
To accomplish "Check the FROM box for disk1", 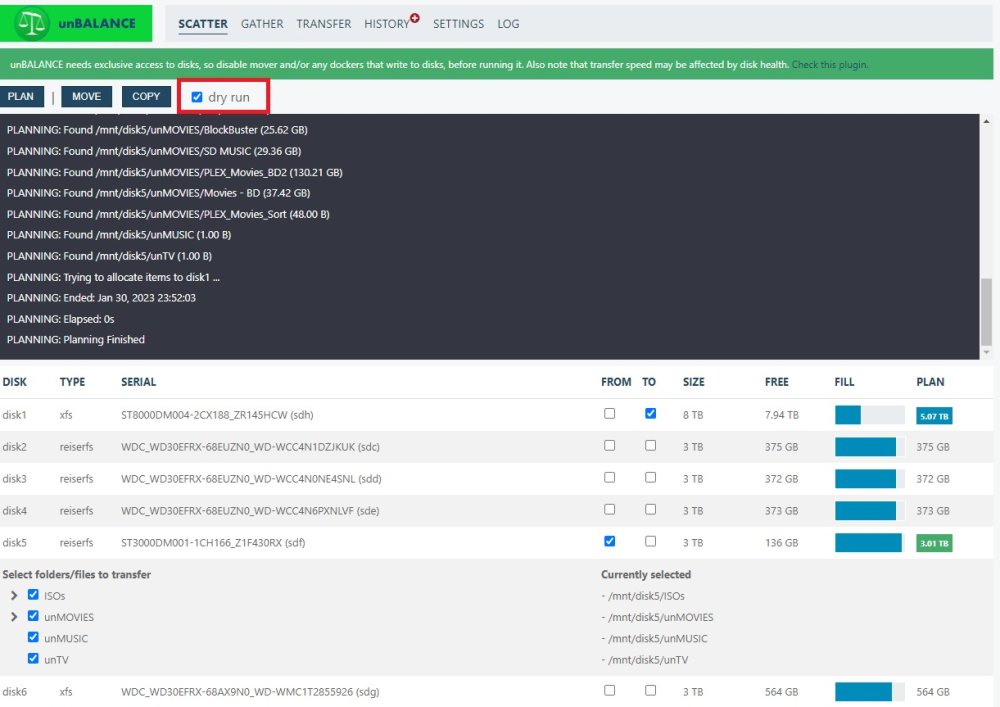I will [610, 414].
